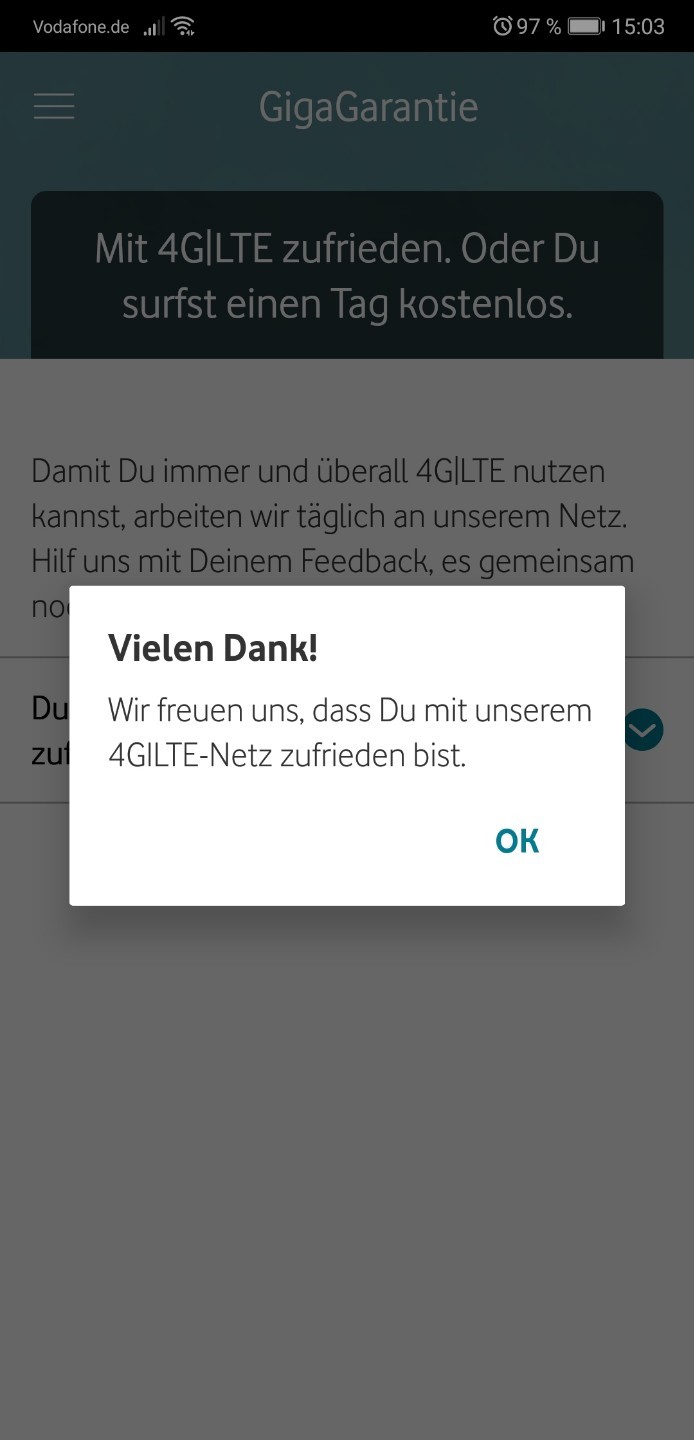Tap the 15:03 clock time

pyautogui.click(x=638, y=27)
